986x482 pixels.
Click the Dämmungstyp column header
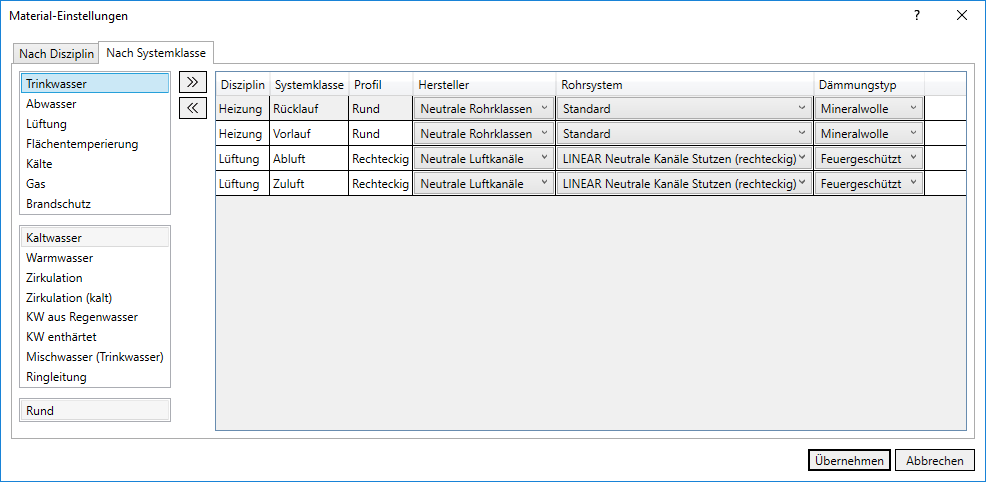coord(869,84)
